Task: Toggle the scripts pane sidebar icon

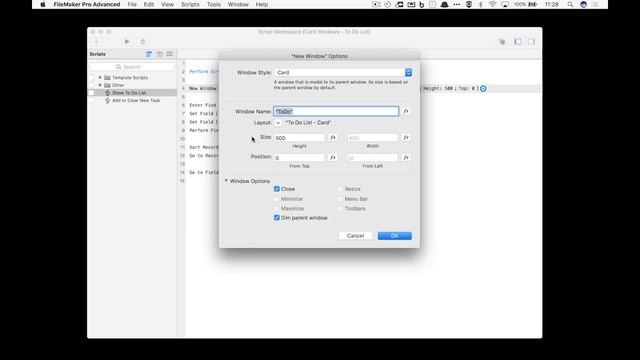Action: [x=518, y=42]
